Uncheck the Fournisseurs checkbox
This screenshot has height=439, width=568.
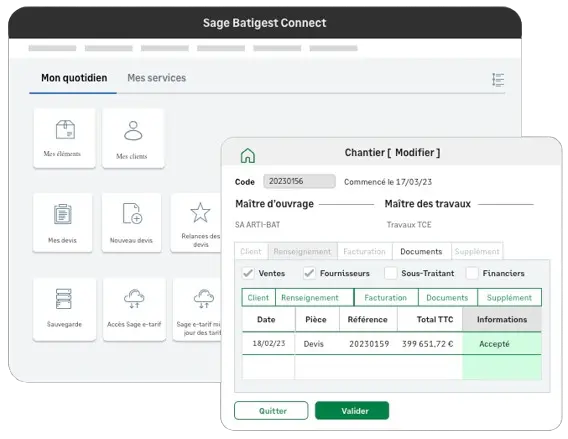point(309,273)
